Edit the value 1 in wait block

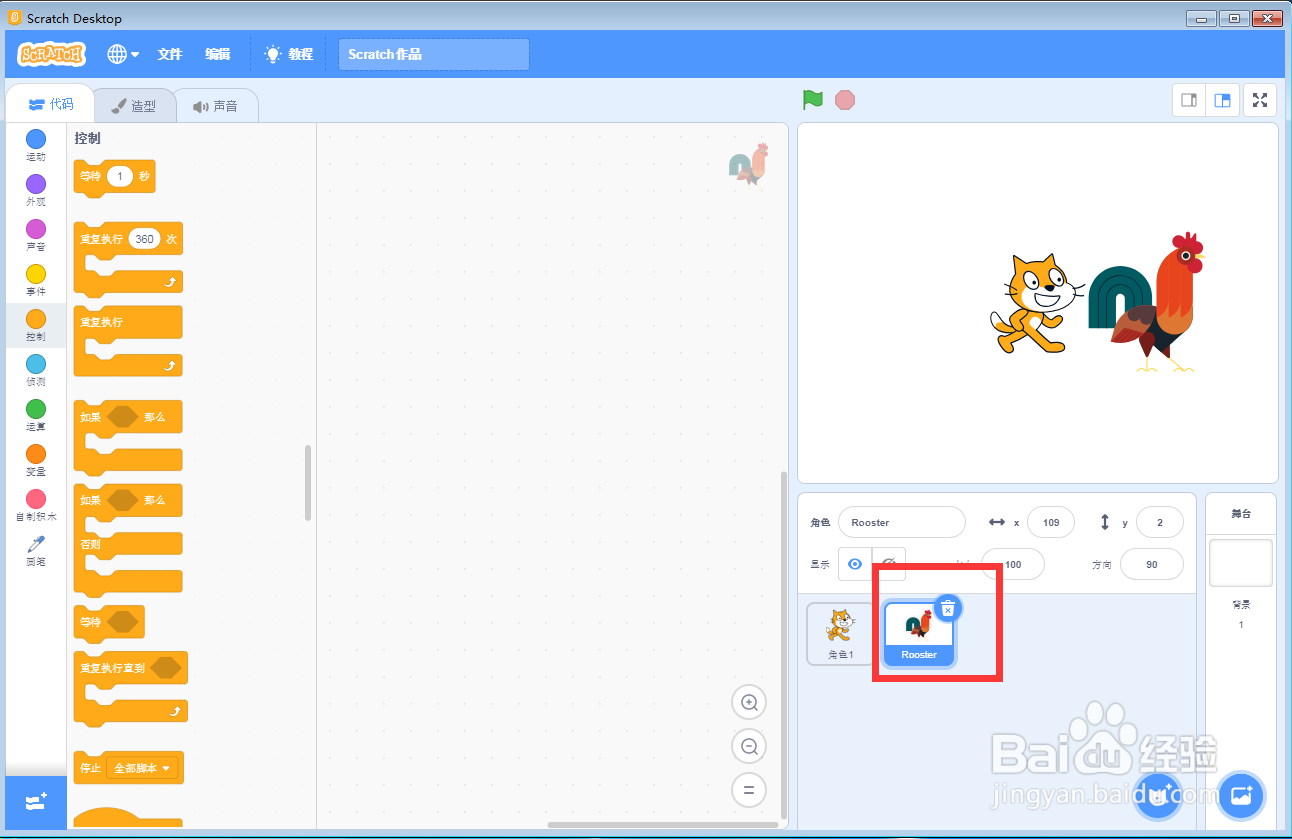pyautogui.click(x=120, y=176)
